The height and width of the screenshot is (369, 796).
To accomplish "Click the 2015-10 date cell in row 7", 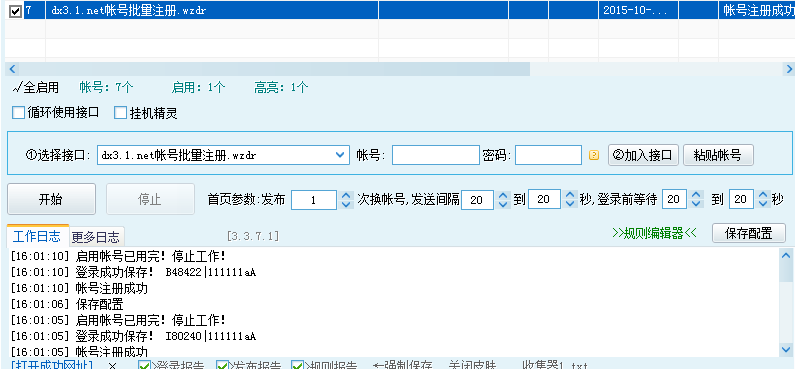I will (x=638, y=11).
